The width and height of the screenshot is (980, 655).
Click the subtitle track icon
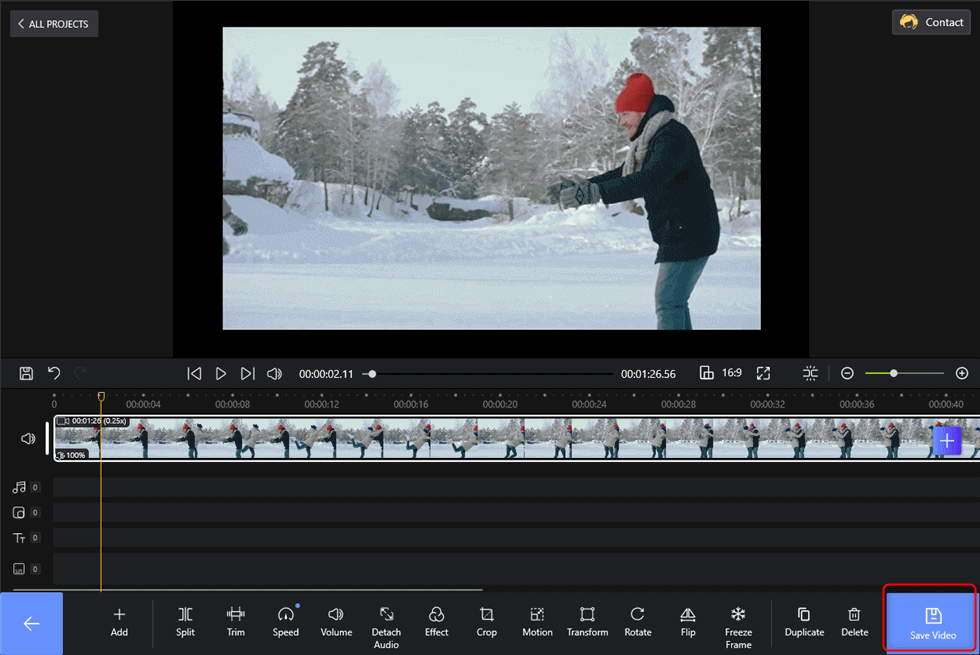pyautogui.click(x=19, y=569)
